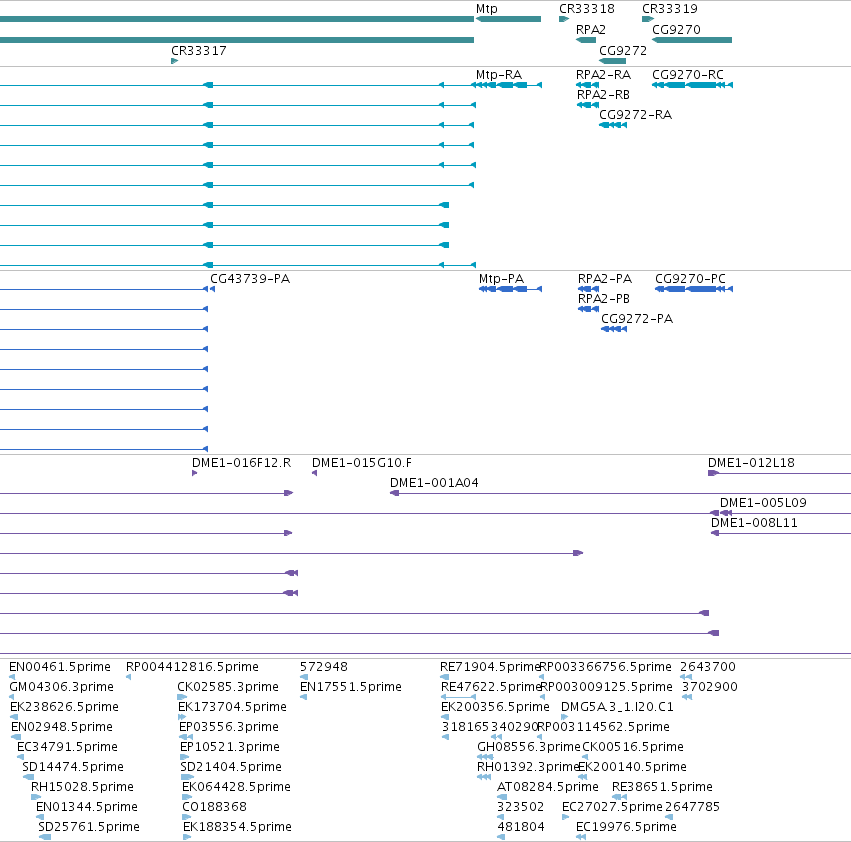Select the CR33317 gene label

199,50
